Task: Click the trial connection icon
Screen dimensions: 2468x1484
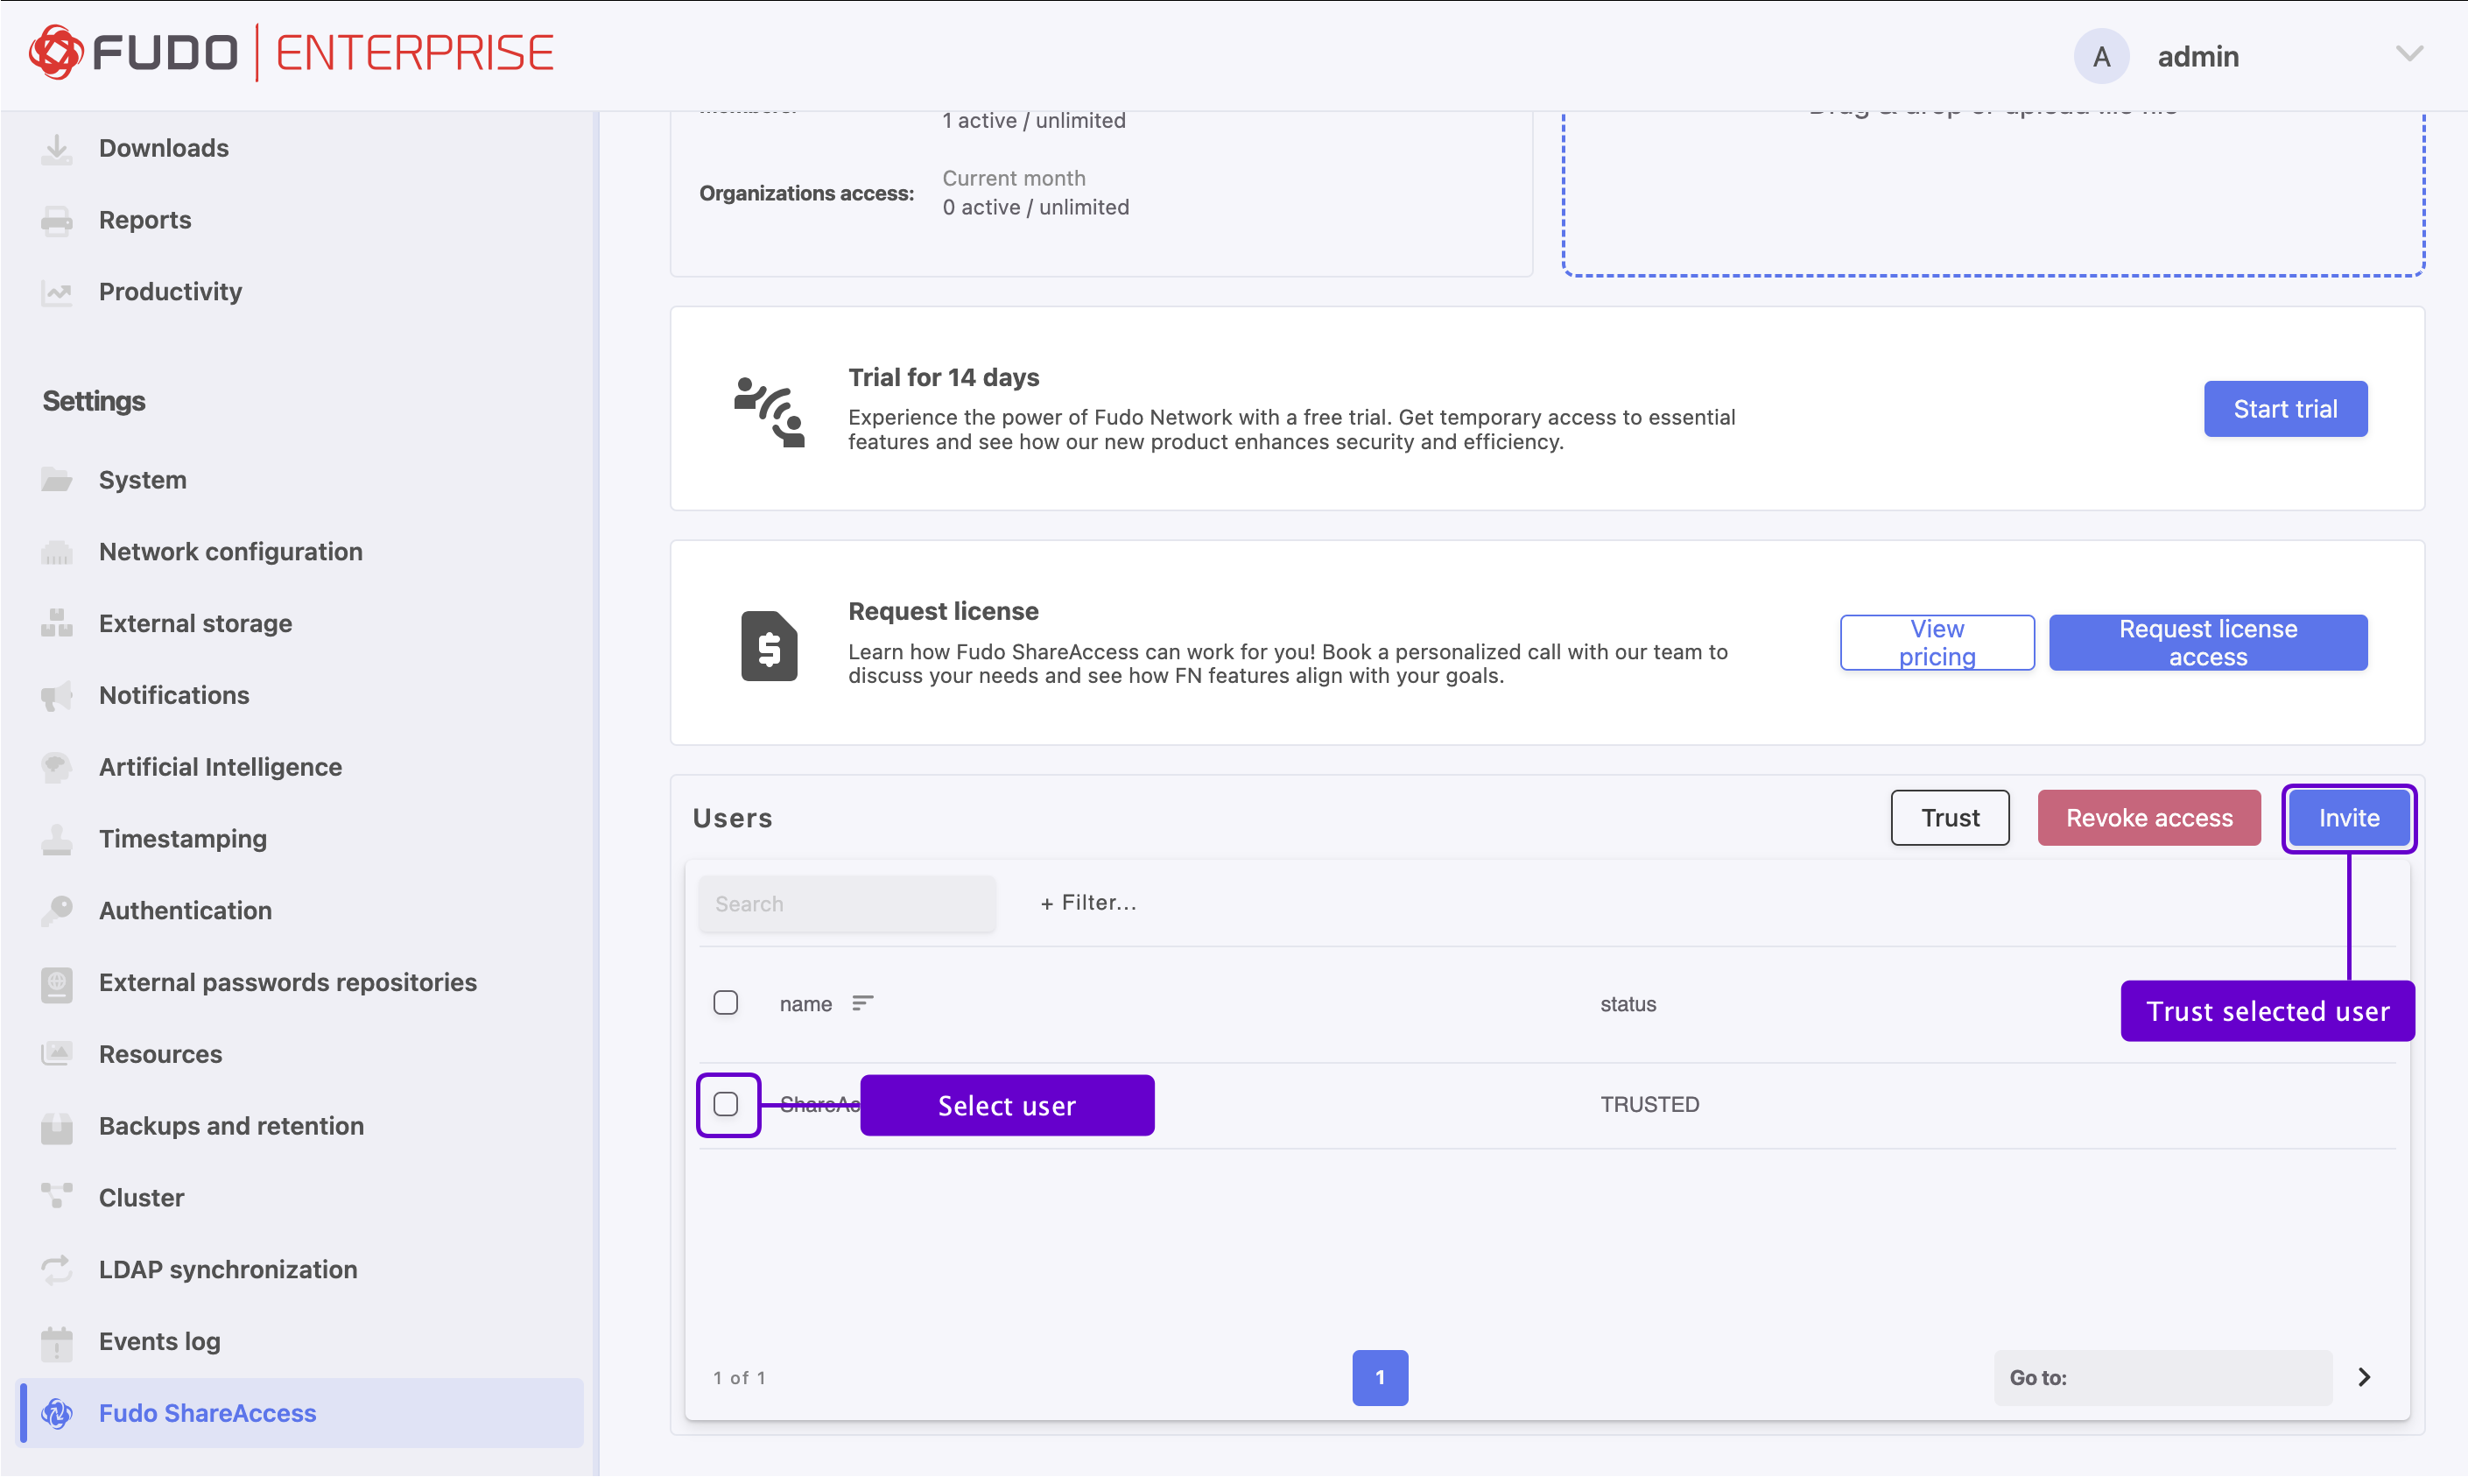Action: pyautogui.click(x=769, y=411)
